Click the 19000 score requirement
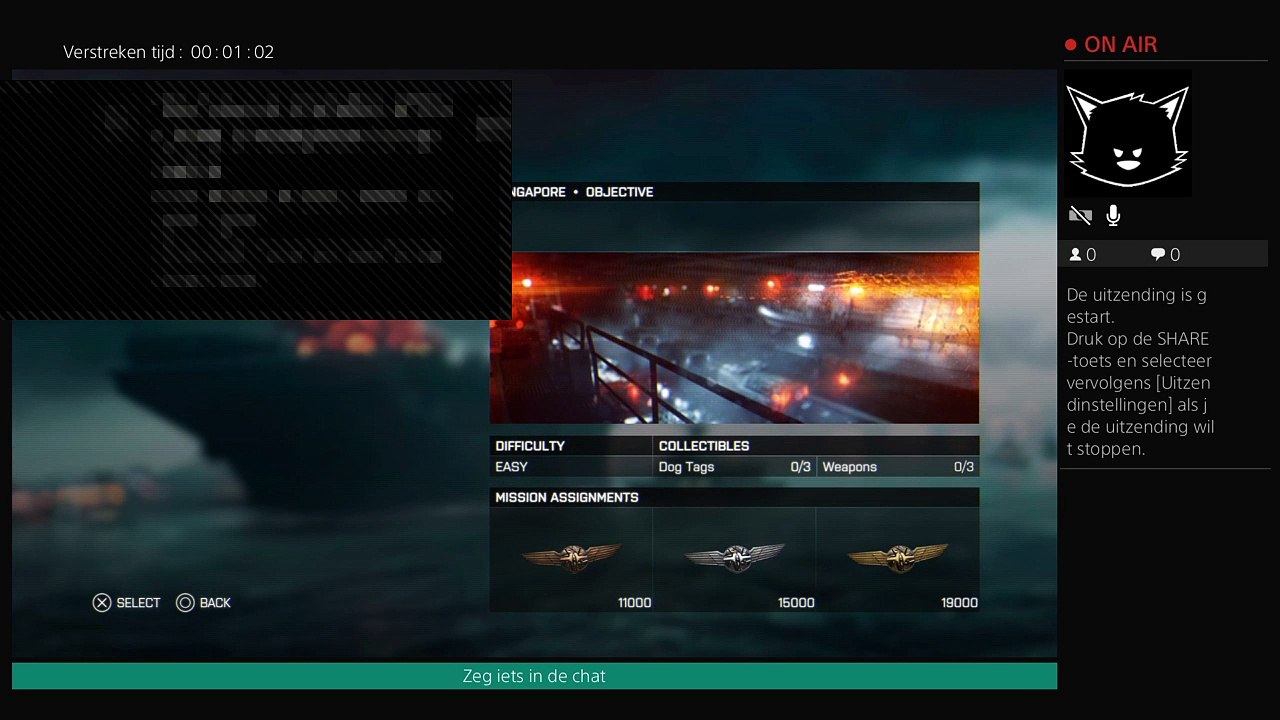 (959, 603)
